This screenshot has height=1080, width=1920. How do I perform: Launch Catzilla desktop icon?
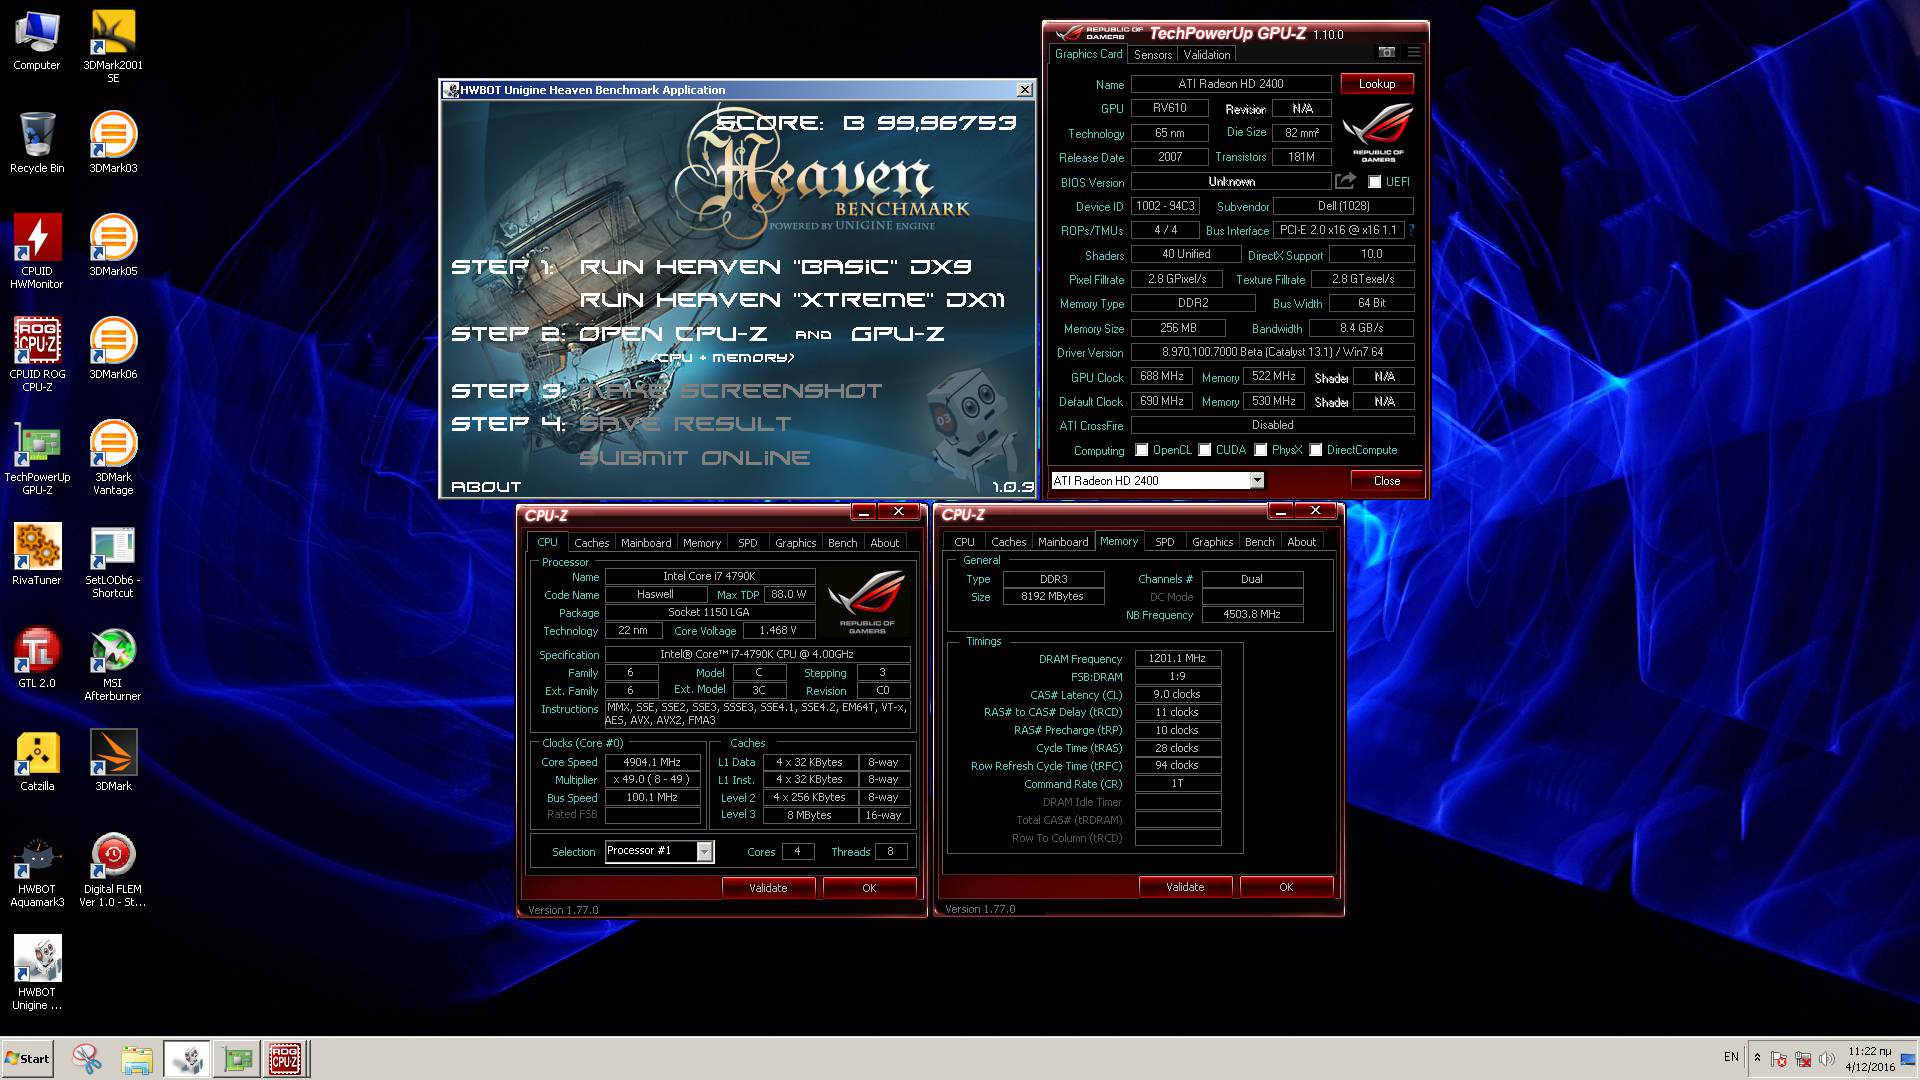point(37,761)
